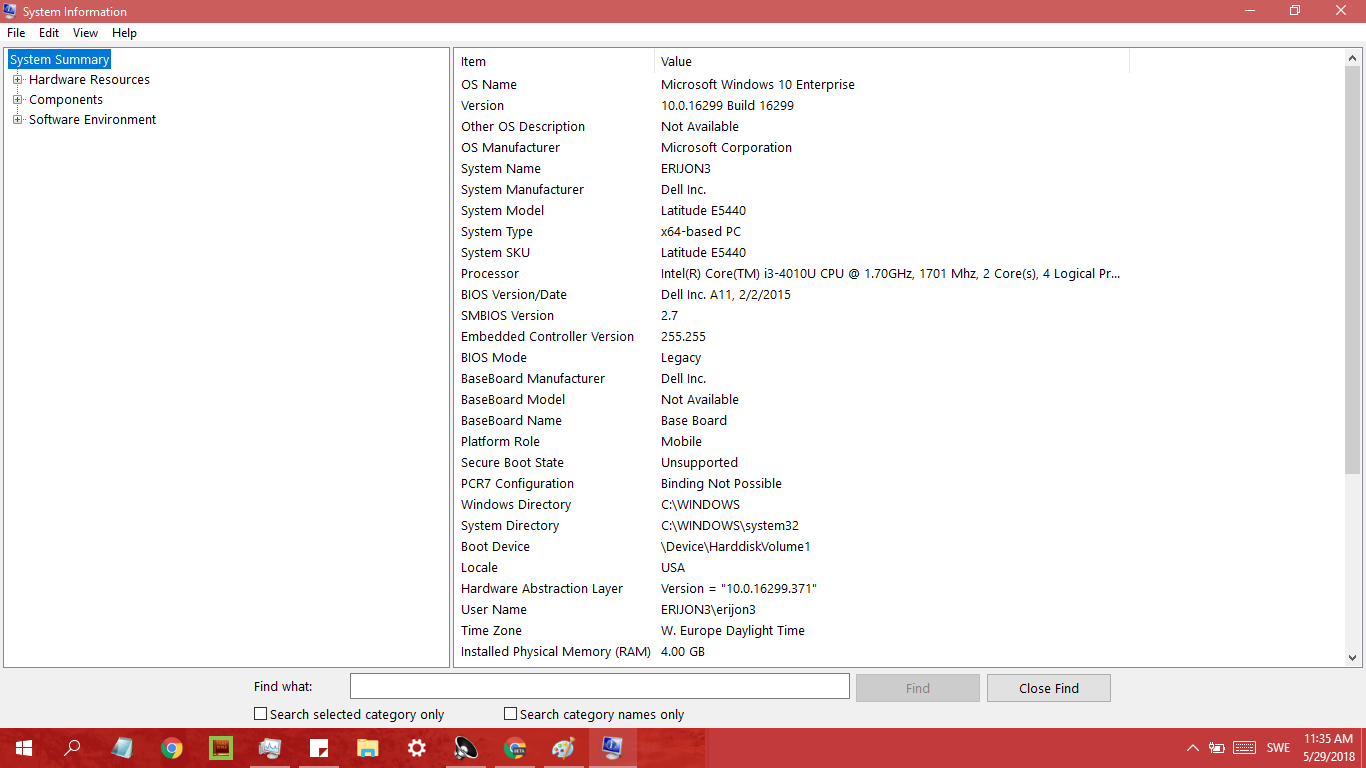1366x768 pixels.
Task: Open clock and calendar at 11:35 AM
Action: coord(1328,748)
